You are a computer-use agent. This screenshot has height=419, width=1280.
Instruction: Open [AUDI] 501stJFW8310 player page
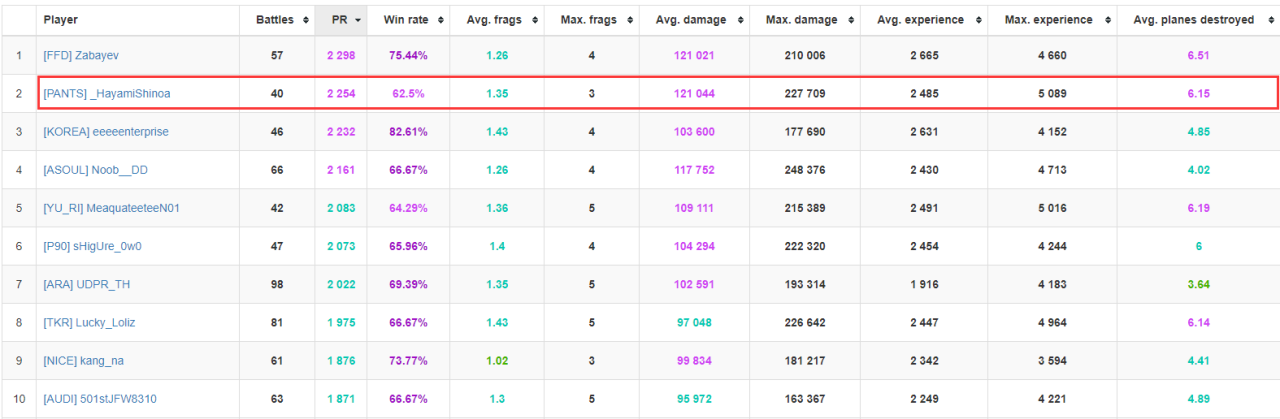pyautogui.click(x=100, y=399)
